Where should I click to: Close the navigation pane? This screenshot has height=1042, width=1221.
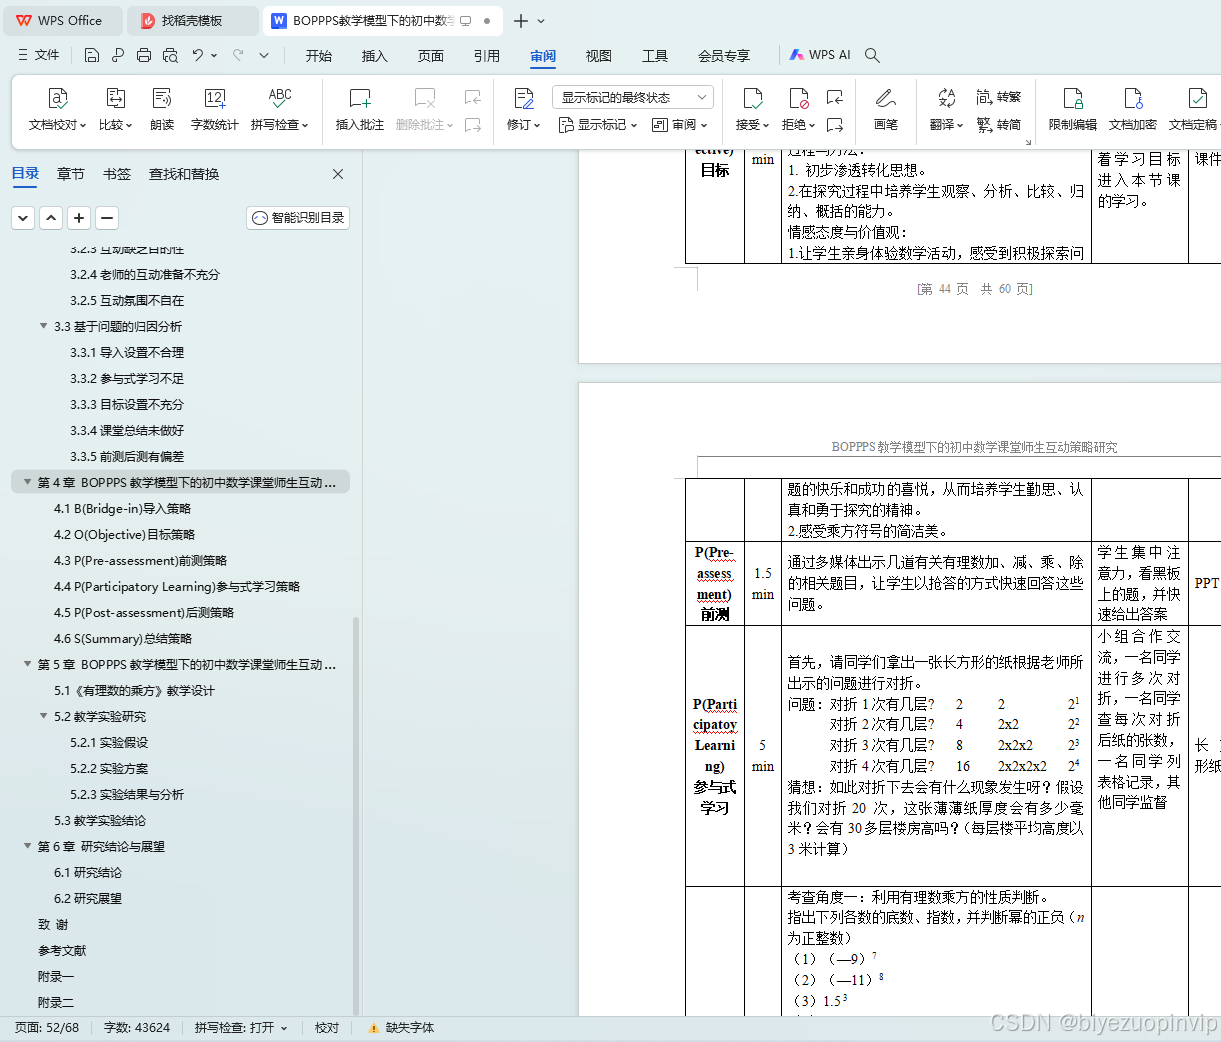(338, 174)
